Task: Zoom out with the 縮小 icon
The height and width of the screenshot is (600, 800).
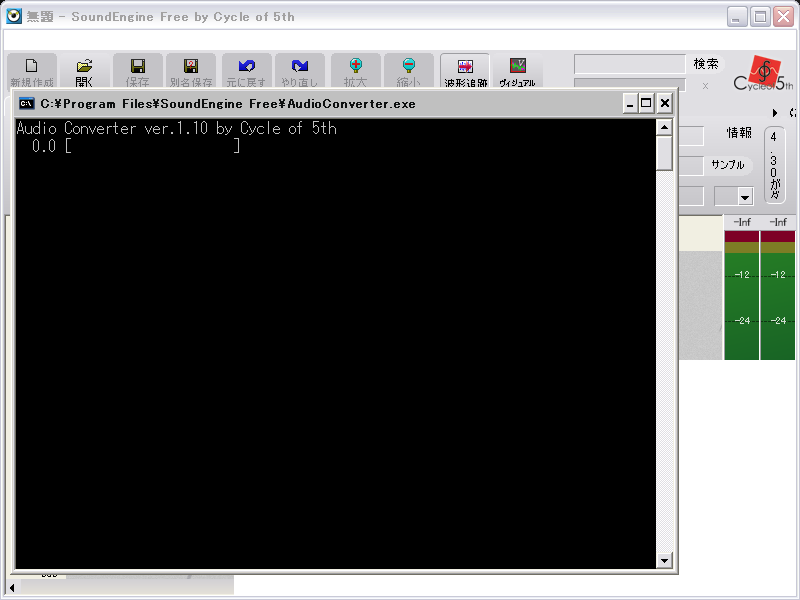Action: coord(409,71)
